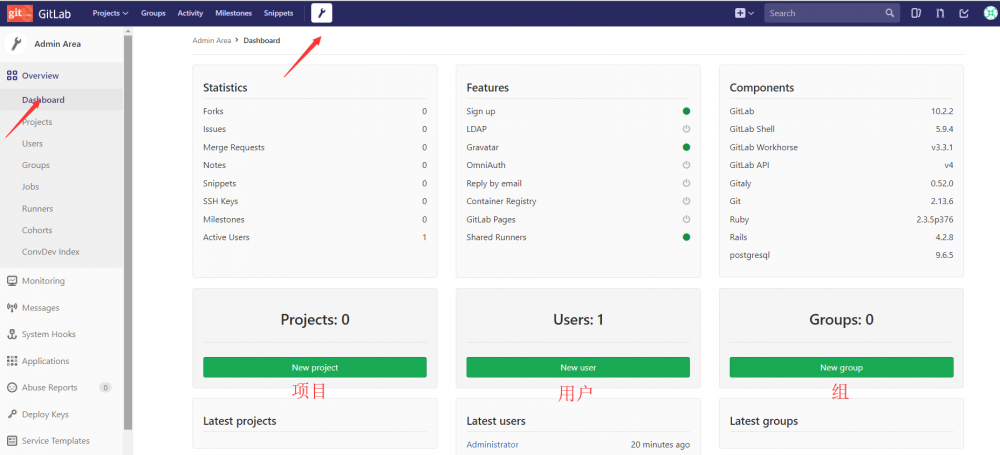
Task: Click the Users: 1 heading
Action: [578, 320]
